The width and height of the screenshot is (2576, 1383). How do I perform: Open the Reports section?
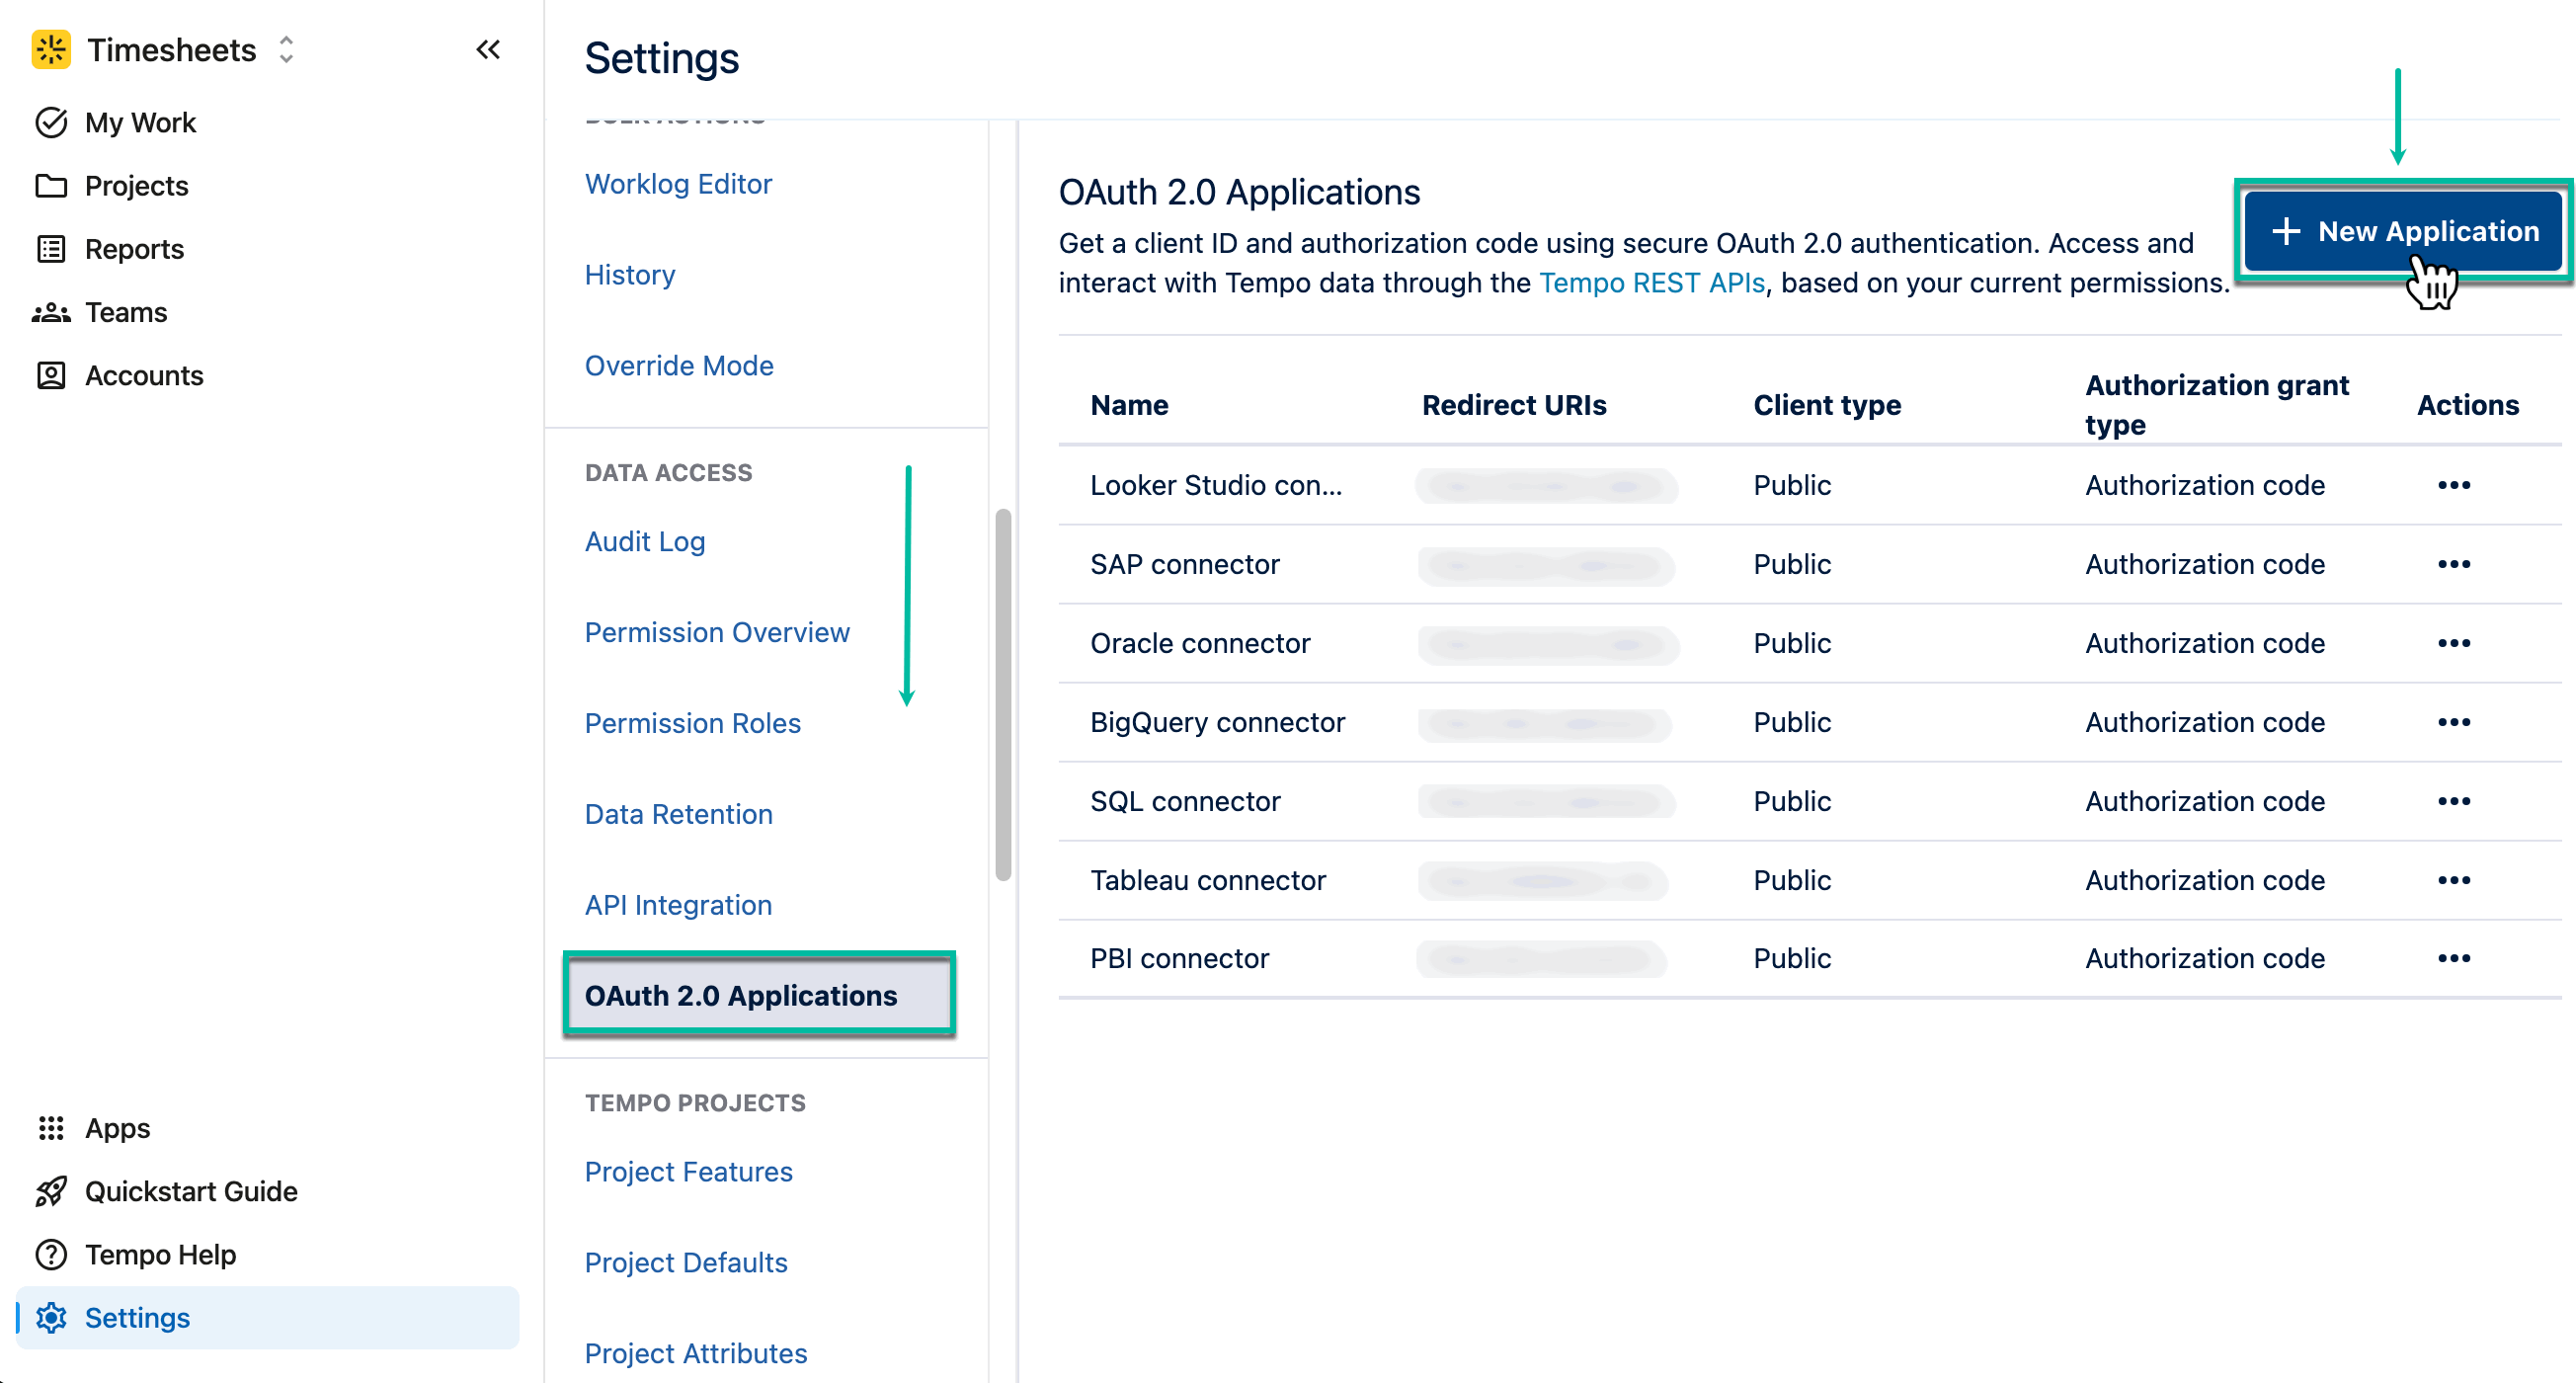pos(52,248)
